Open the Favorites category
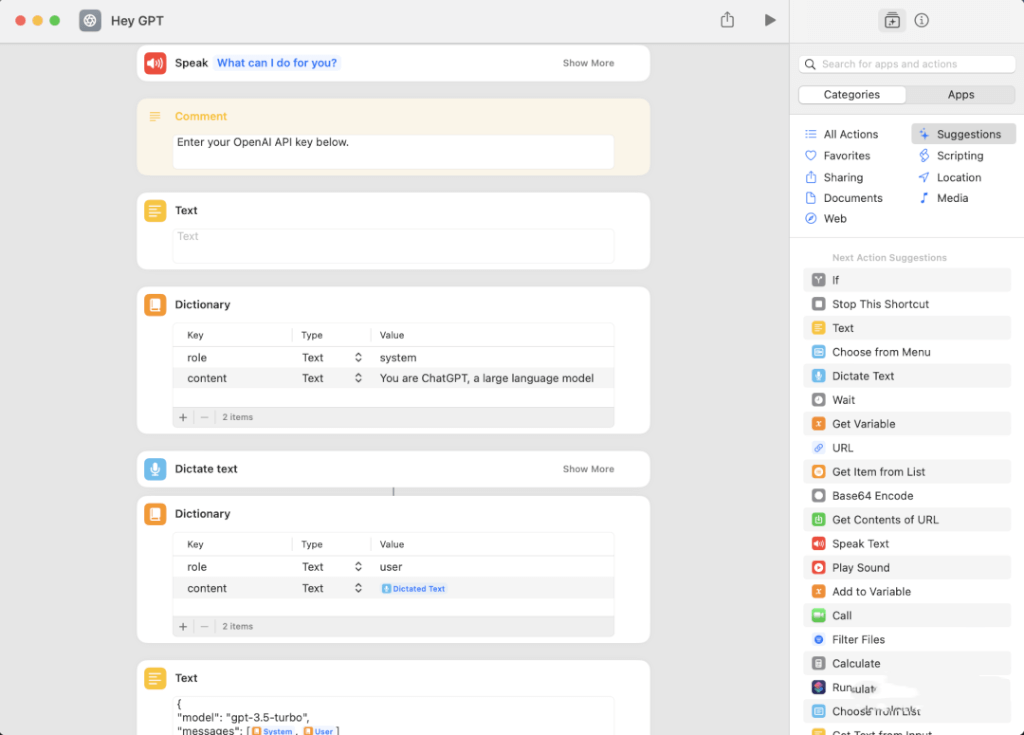This screenshot has width=1024, height=735. click(838, 155)
